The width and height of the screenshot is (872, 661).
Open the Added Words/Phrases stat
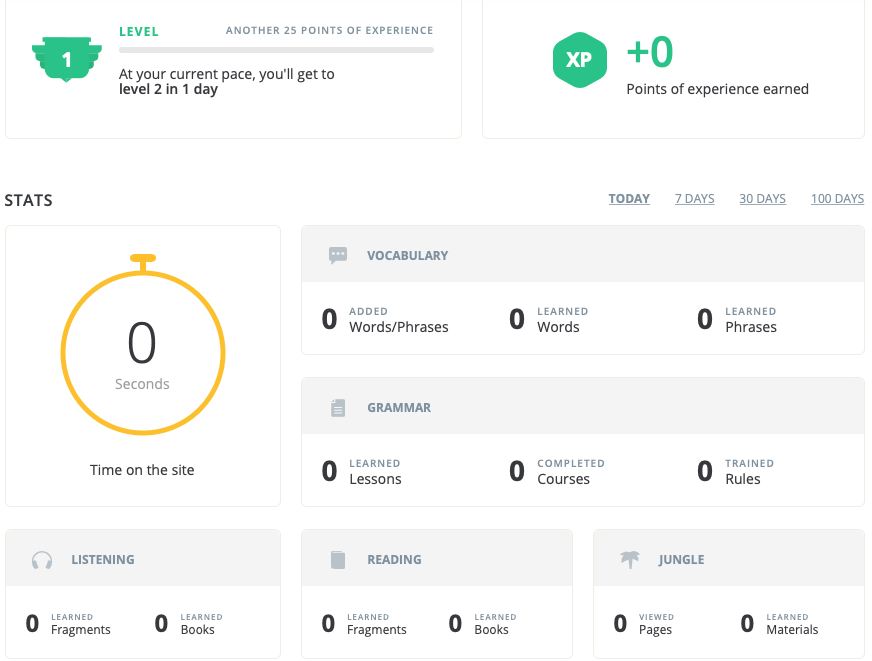pos(386,320)
